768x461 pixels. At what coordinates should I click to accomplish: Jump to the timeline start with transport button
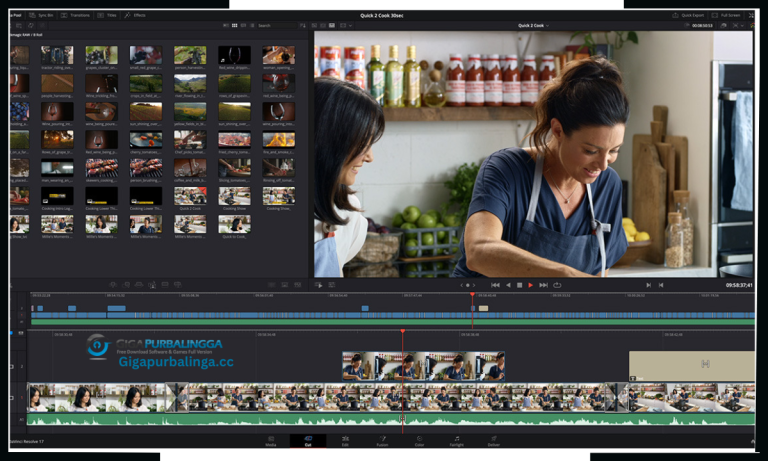(494, 285)
